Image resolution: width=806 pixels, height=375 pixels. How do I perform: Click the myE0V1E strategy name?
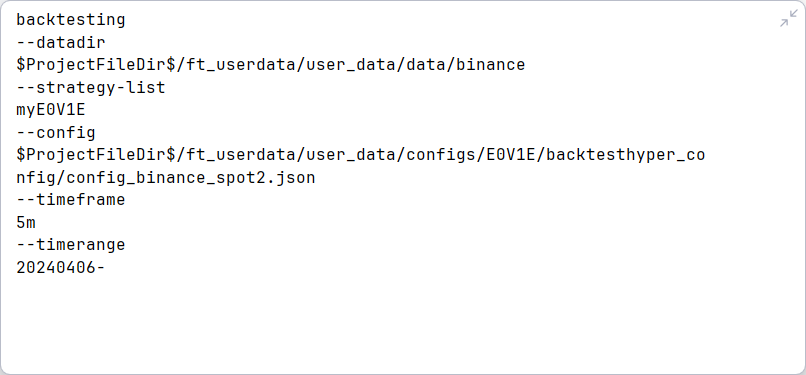click(x=51, y=110)
